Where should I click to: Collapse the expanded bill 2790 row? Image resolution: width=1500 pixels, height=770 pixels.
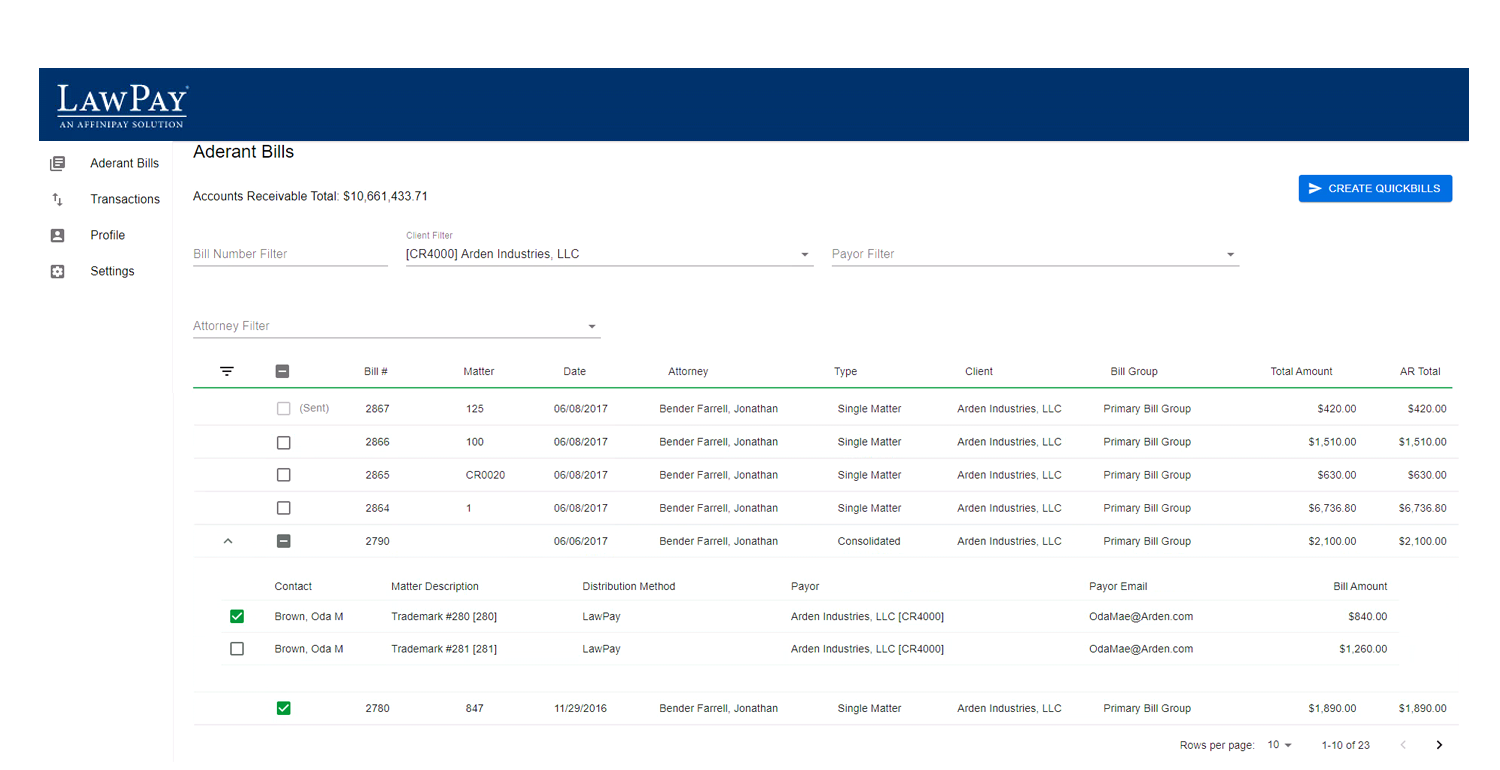(x=227, y=541)
